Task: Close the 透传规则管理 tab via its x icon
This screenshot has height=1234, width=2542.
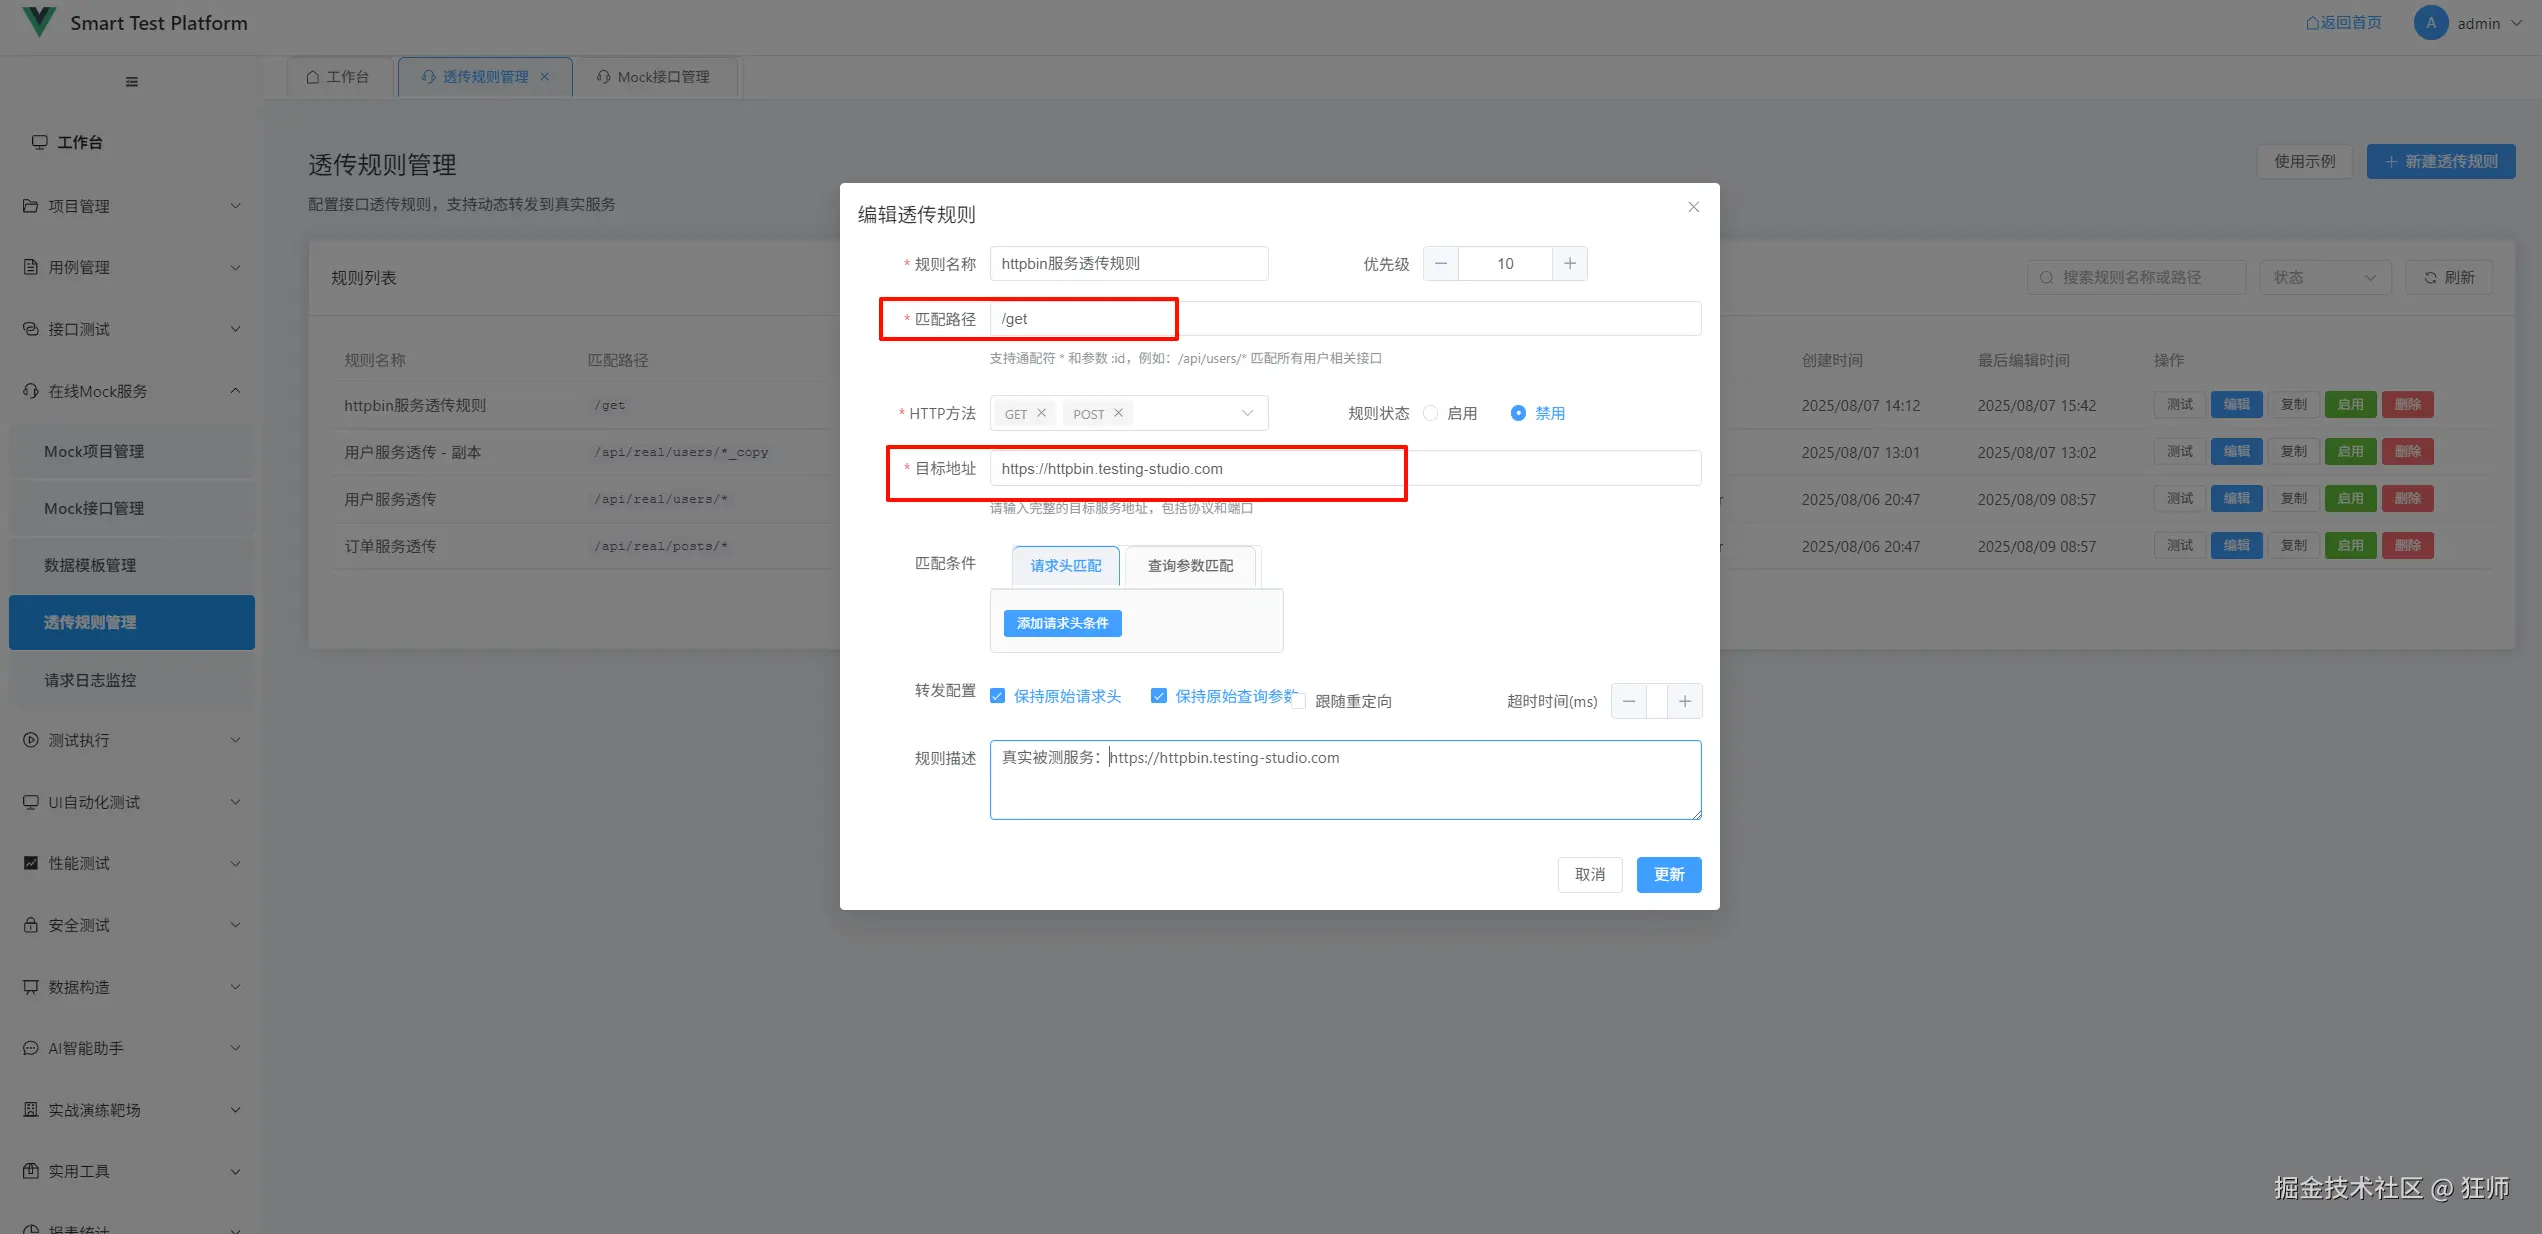Action: click(545, 77)
